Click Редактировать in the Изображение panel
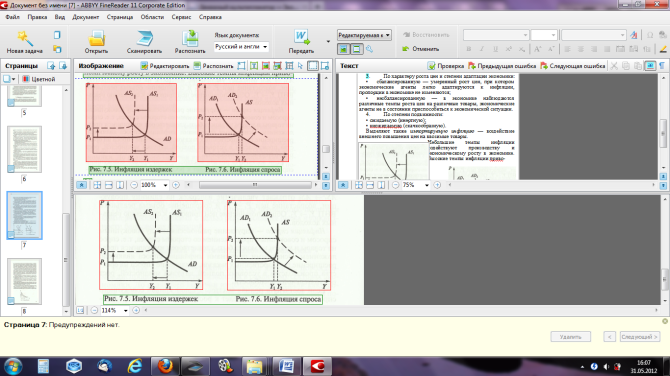Screen dimensions: 670x376 pyautogui.click(x=165, y=66)
